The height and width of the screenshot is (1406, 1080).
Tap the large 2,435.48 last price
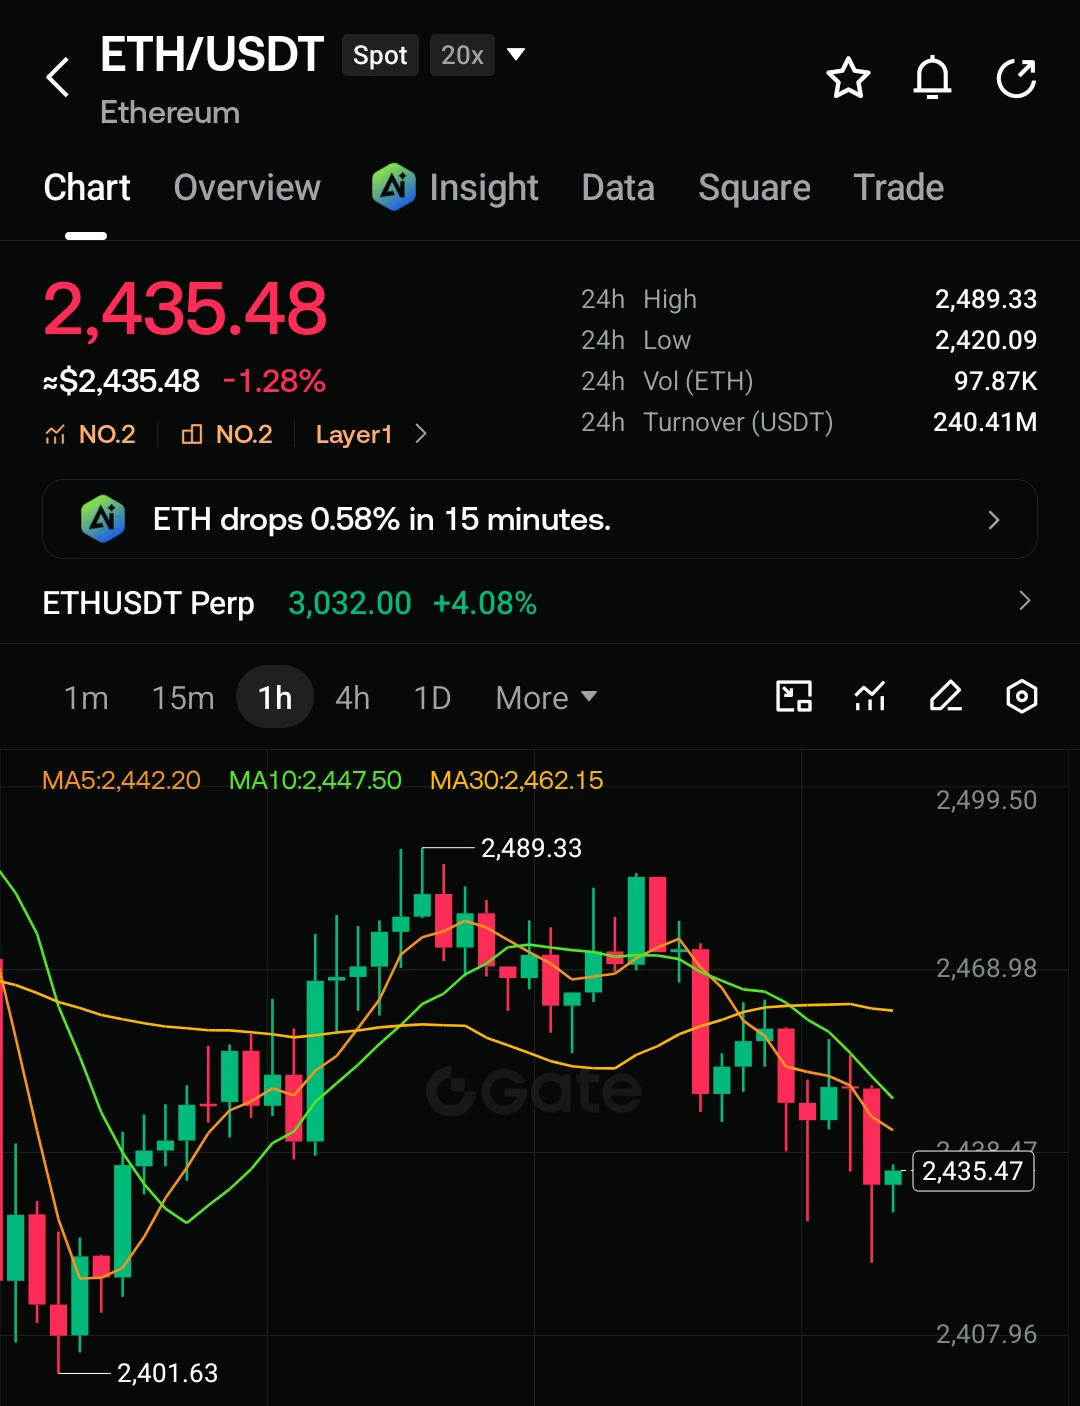point(185,308)
